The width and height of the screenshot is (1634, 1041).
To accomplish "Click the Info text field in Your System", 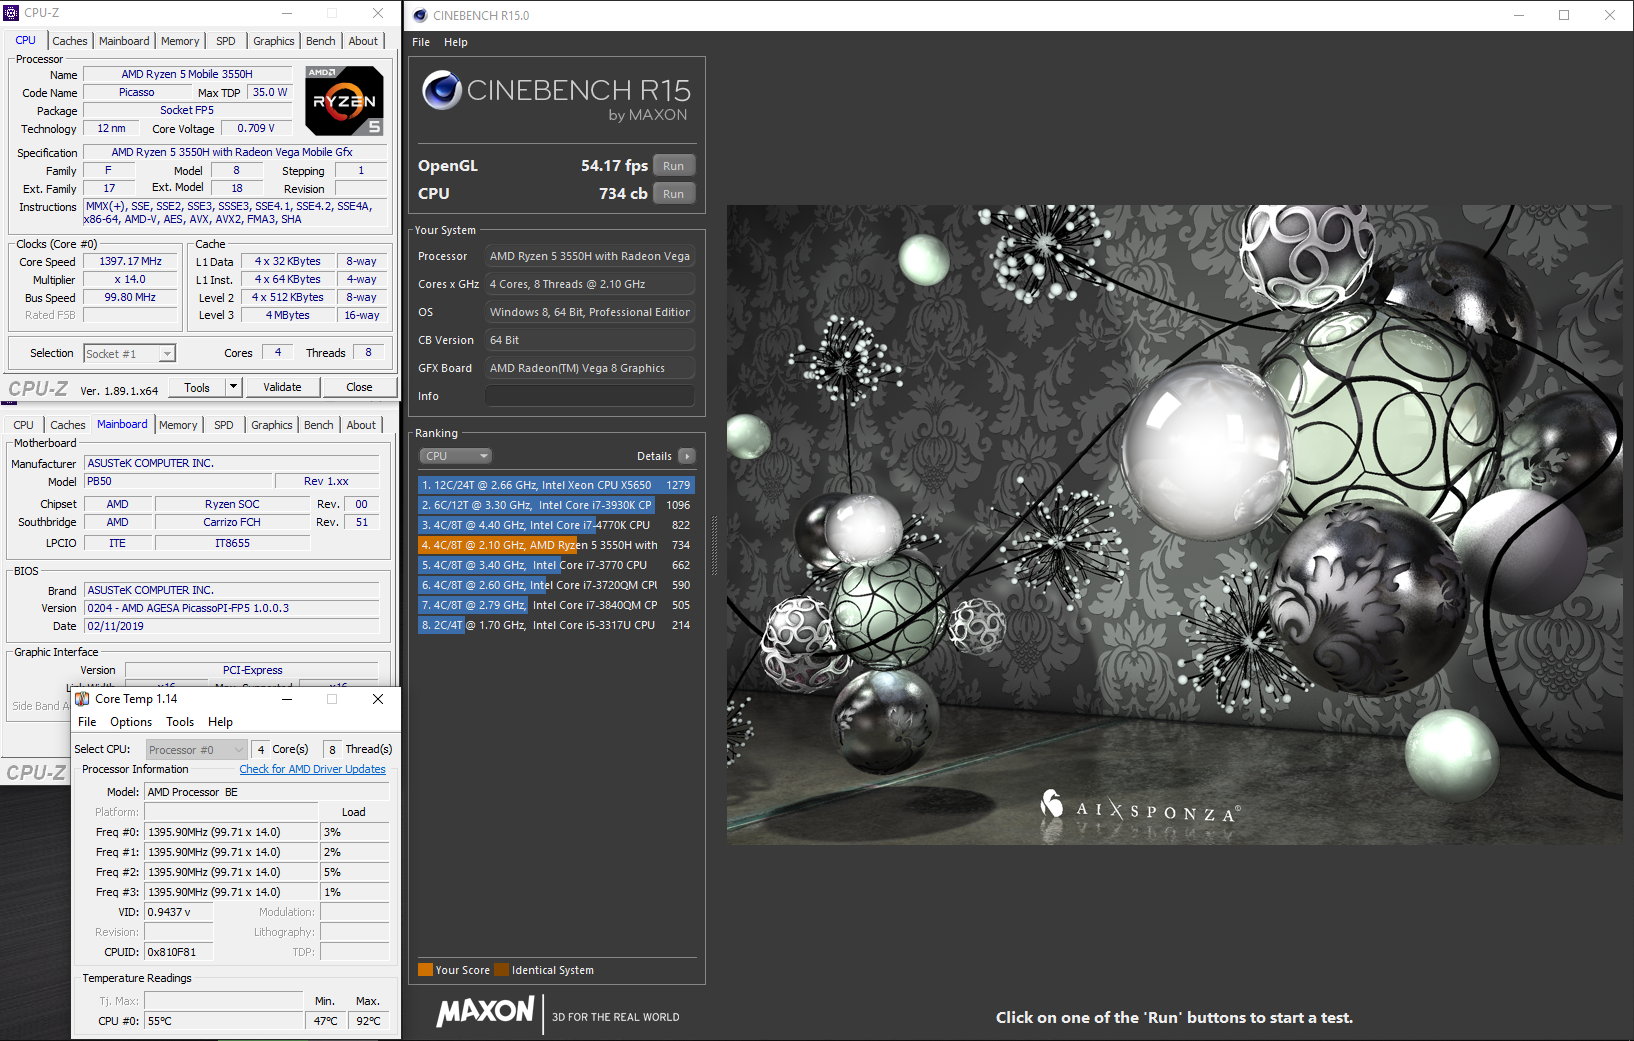I will click(x=589, y=396).
